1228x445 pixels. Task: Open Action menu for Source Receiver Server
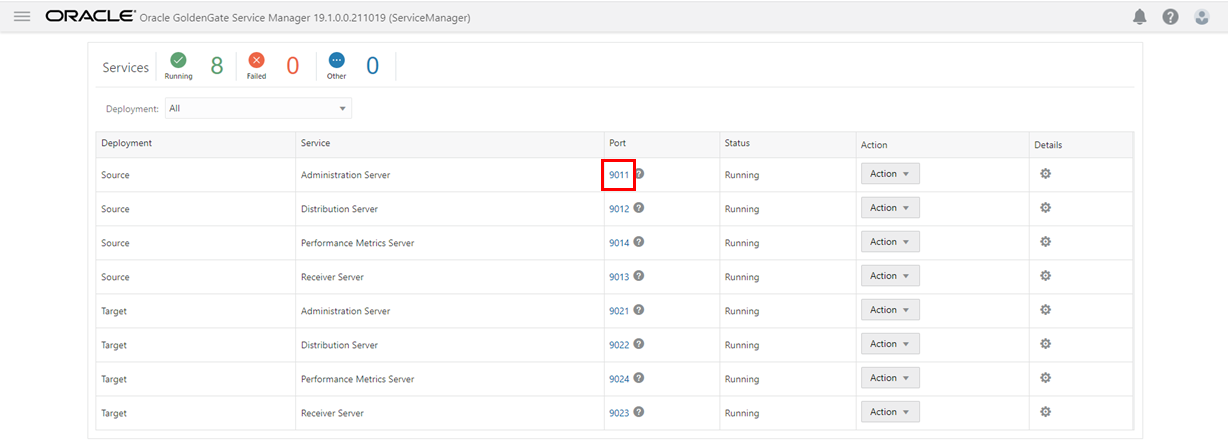click(889, 276)
